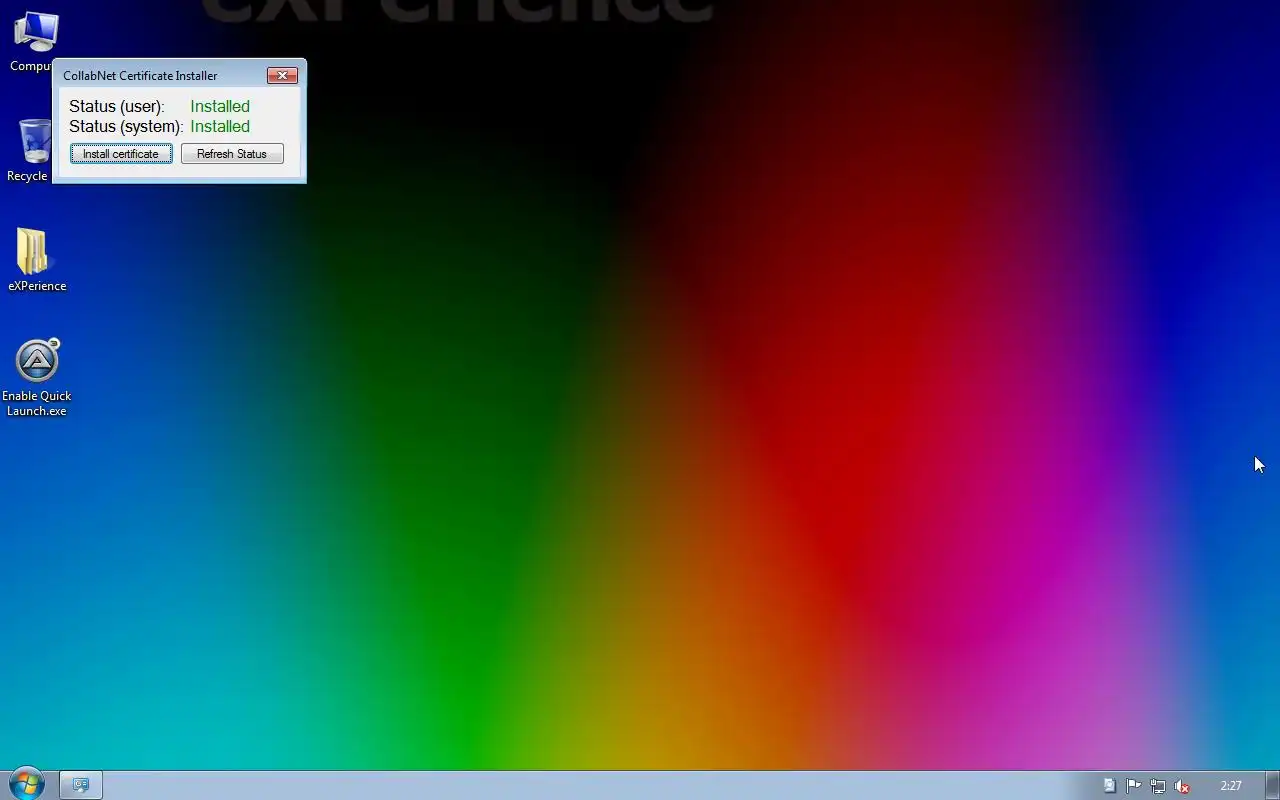Select Enable Quick Launch.exe icon

[37, 378]
